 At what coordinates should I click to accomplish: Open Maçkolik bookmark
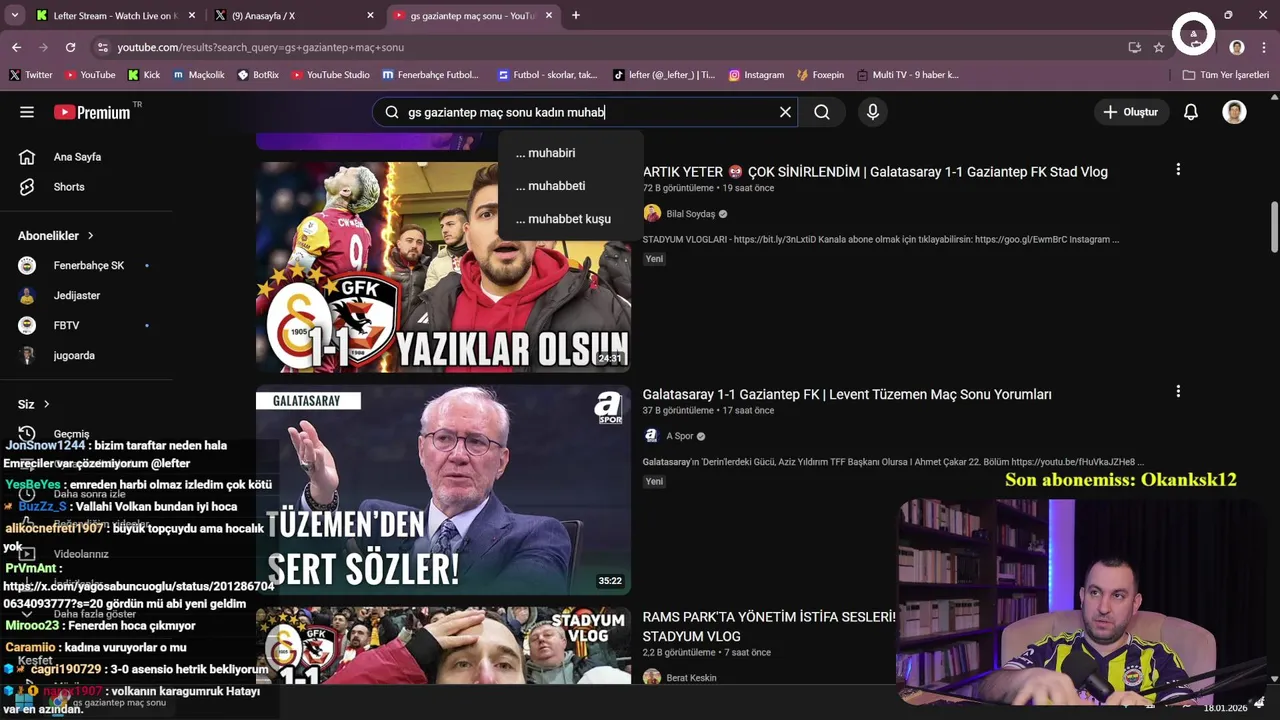pos(198,75)
